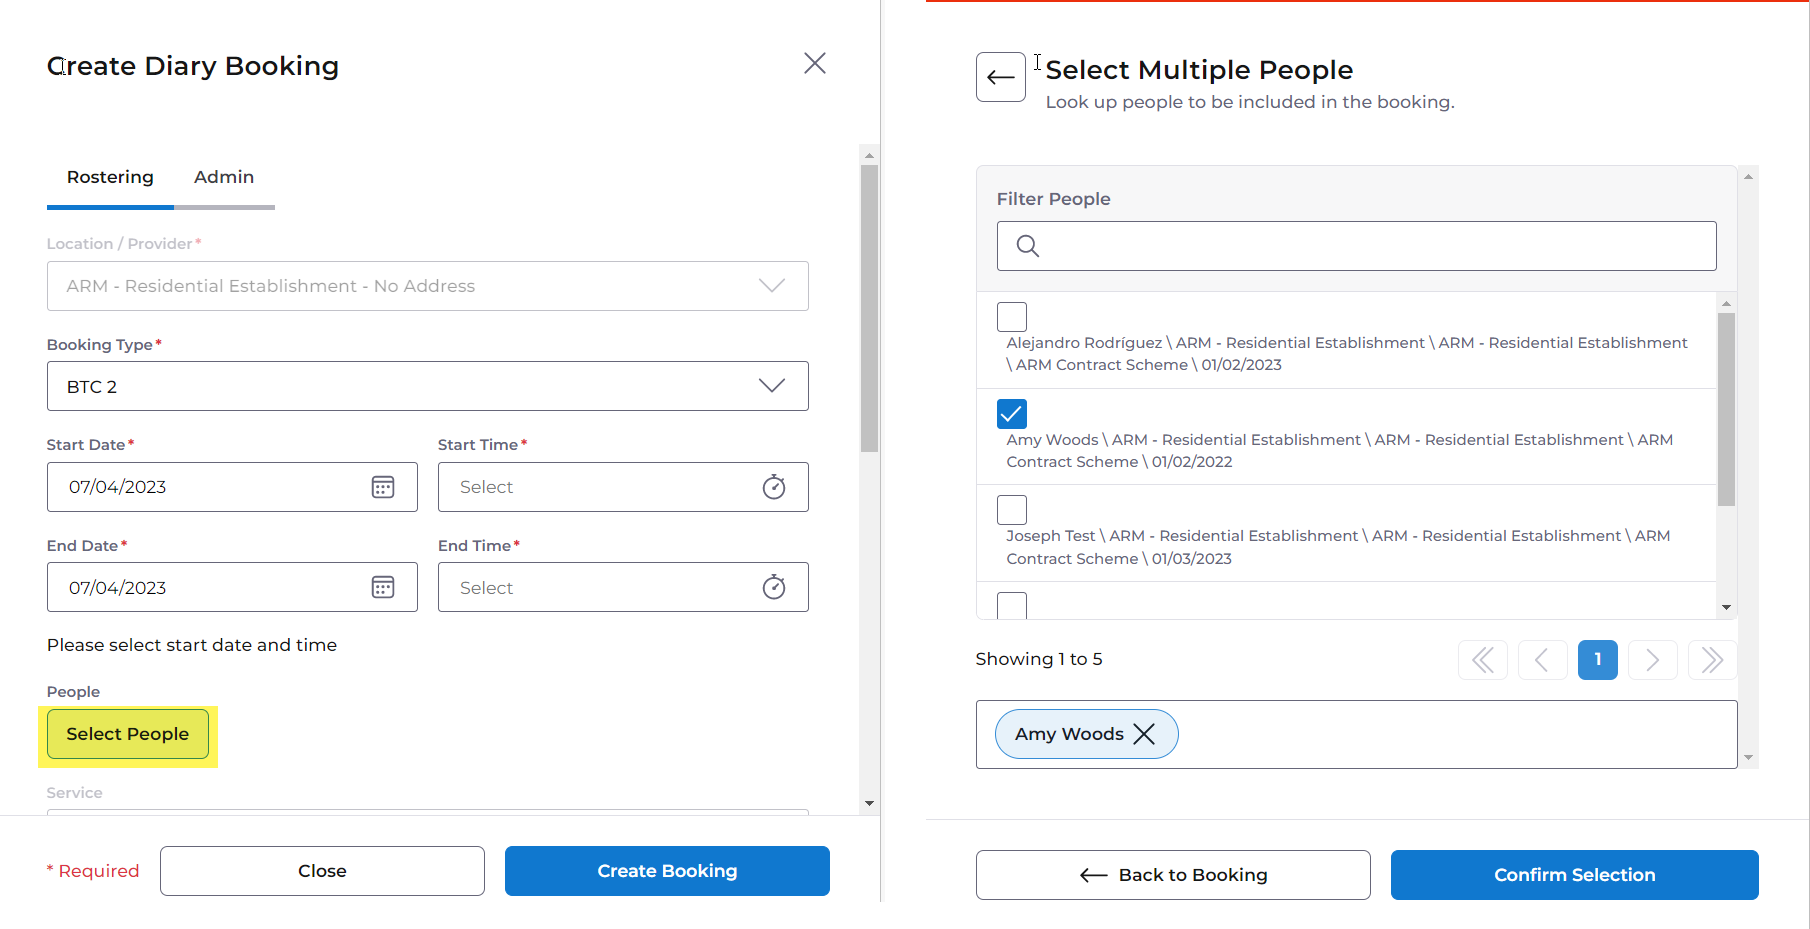Untick the Amy Woods checkbox

tap(1012, 413)
